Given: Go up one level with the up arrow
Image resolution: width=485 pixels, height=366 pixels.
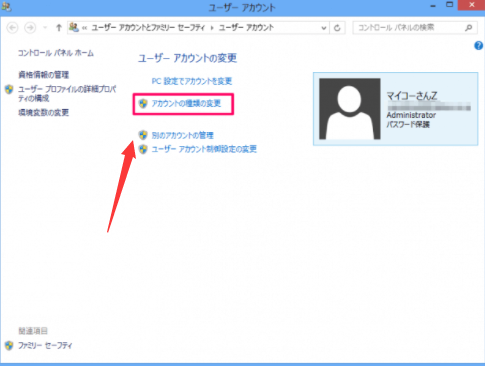Looking at the screenshot, I should pyautogui.click(x=59, y=28).
